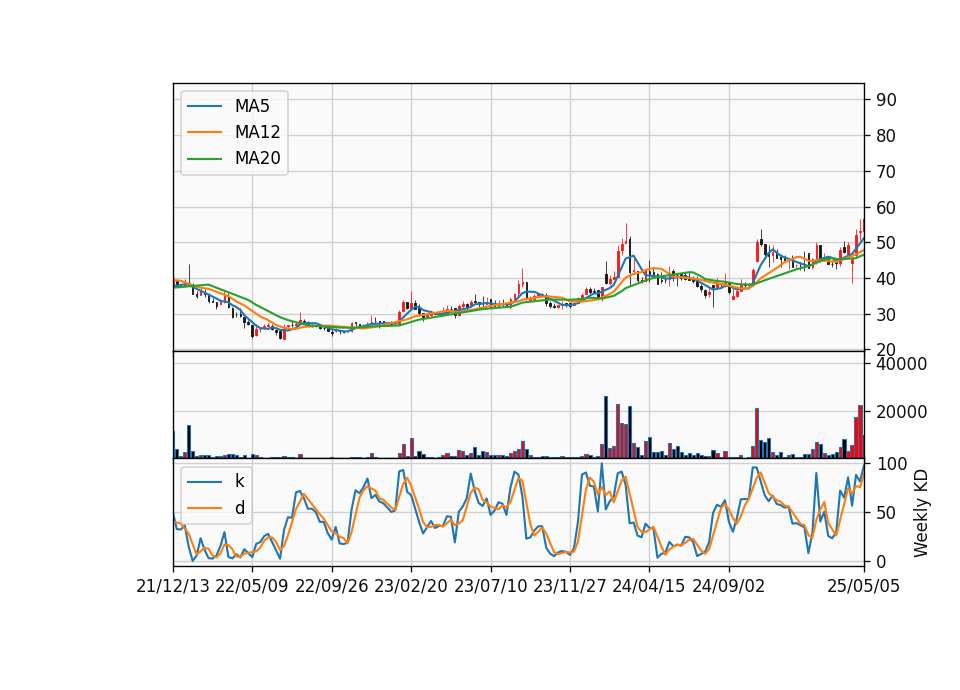Select the 23/11/27 date tick label
The height and width of the screenshot is (690, 960).
click(570, 586)
